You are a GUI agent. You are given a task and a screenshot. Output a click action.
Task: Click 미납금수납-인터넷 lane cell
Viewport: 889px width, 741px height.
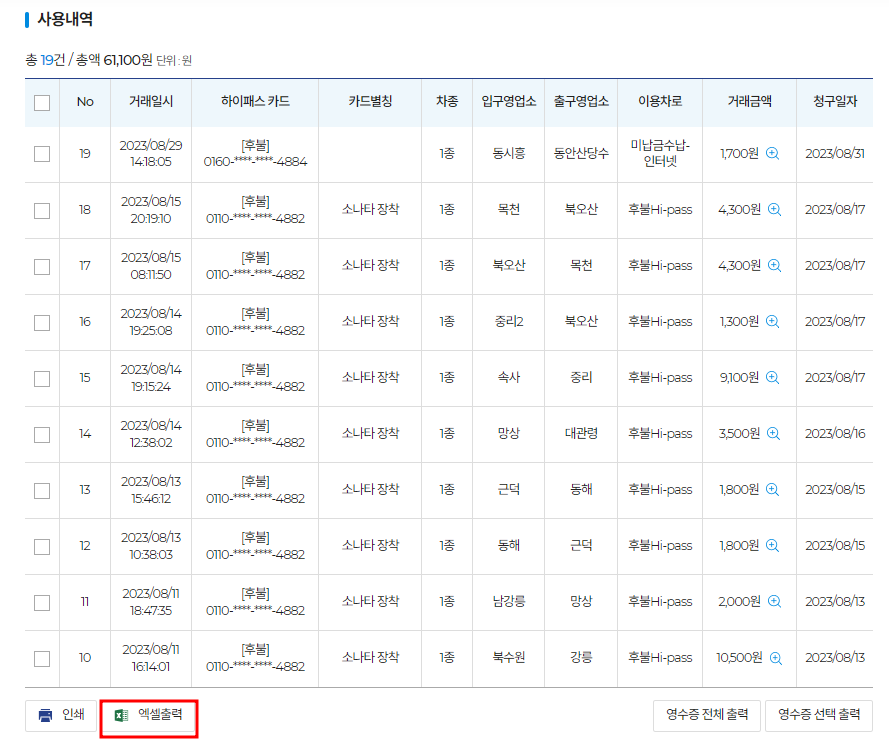coord(660,153)
